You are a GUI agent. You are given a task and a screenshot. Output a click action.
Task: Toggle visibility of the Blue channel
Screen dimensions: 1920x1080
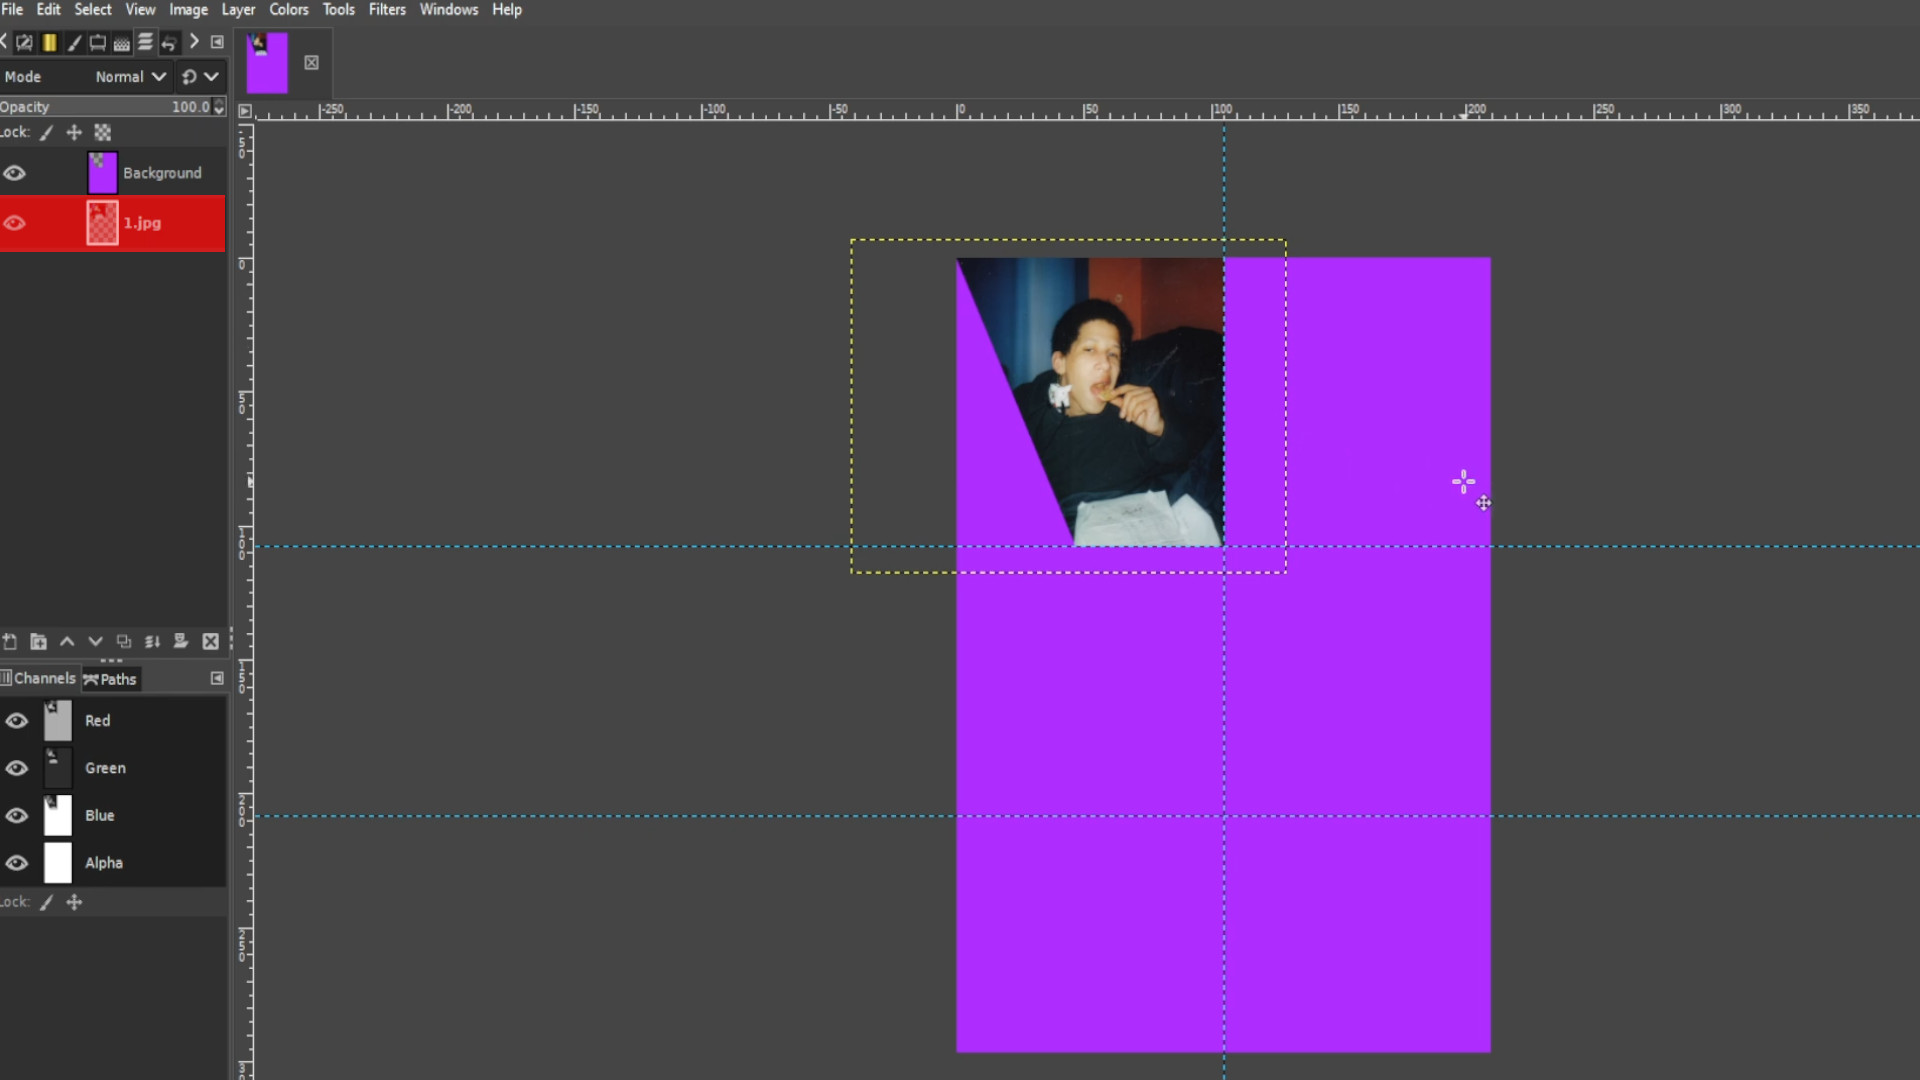pyautogui.click(x=16, y=815)
